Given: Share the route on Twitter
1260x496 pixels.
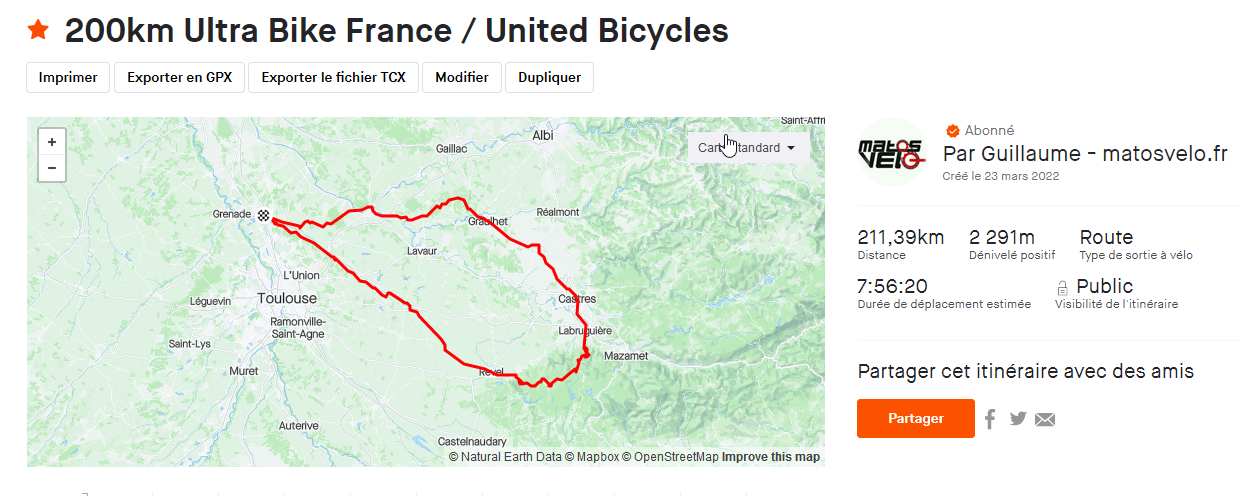Looking at the screenshot, I should pos(1018,419).
